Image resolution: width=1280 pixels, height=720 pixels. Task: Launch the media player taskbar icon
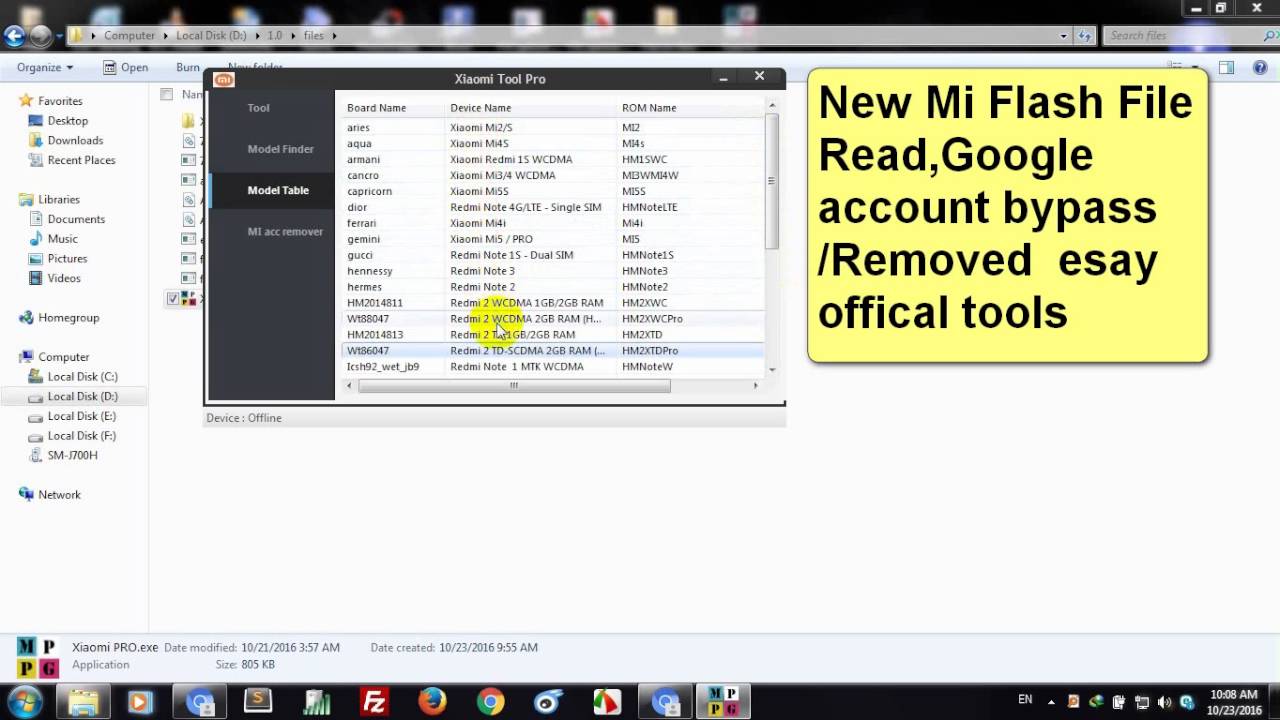click(x=138, y=702)
